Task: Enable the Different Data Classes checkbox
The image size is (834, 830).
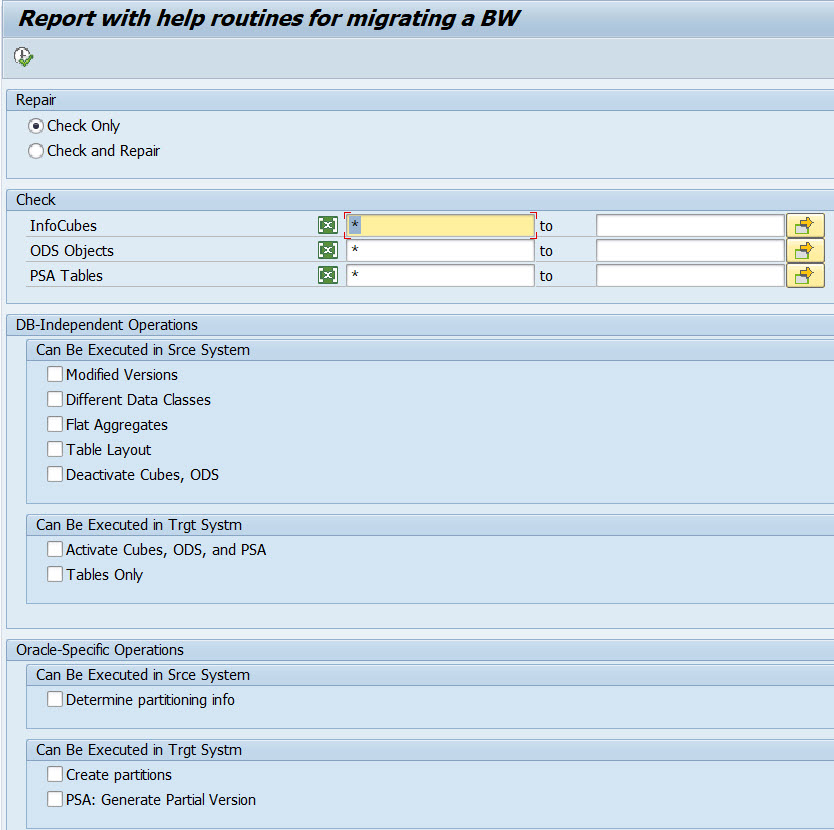Action: click(x=55, y=399)
